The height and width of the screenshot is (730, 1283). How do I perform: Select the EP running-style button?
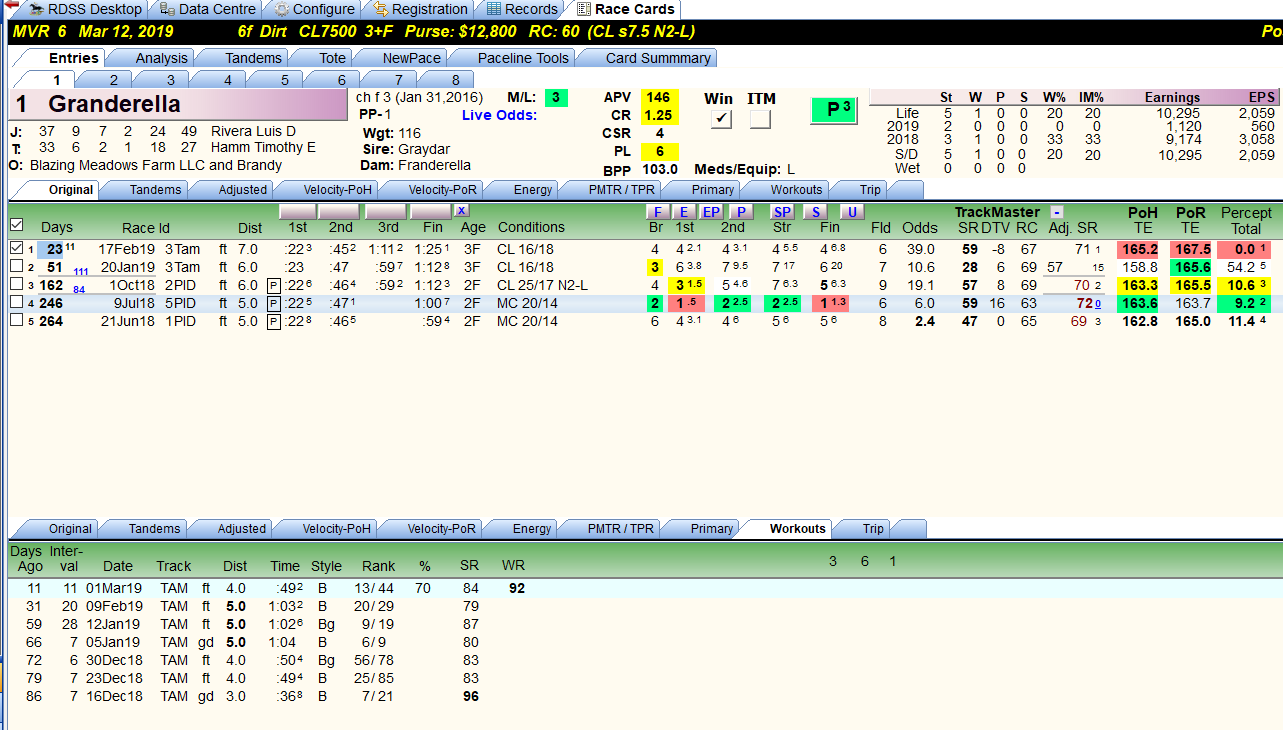711,212
